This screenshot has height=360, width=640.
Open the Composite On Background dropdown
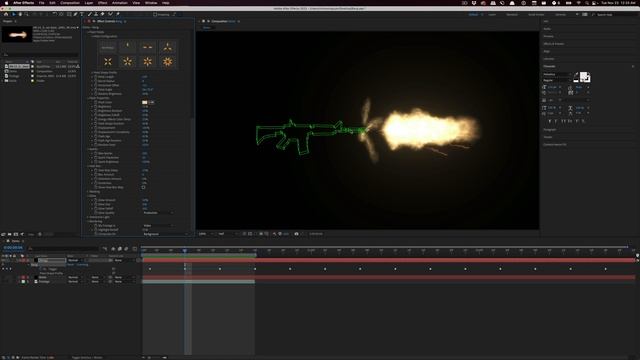(165, 234)
